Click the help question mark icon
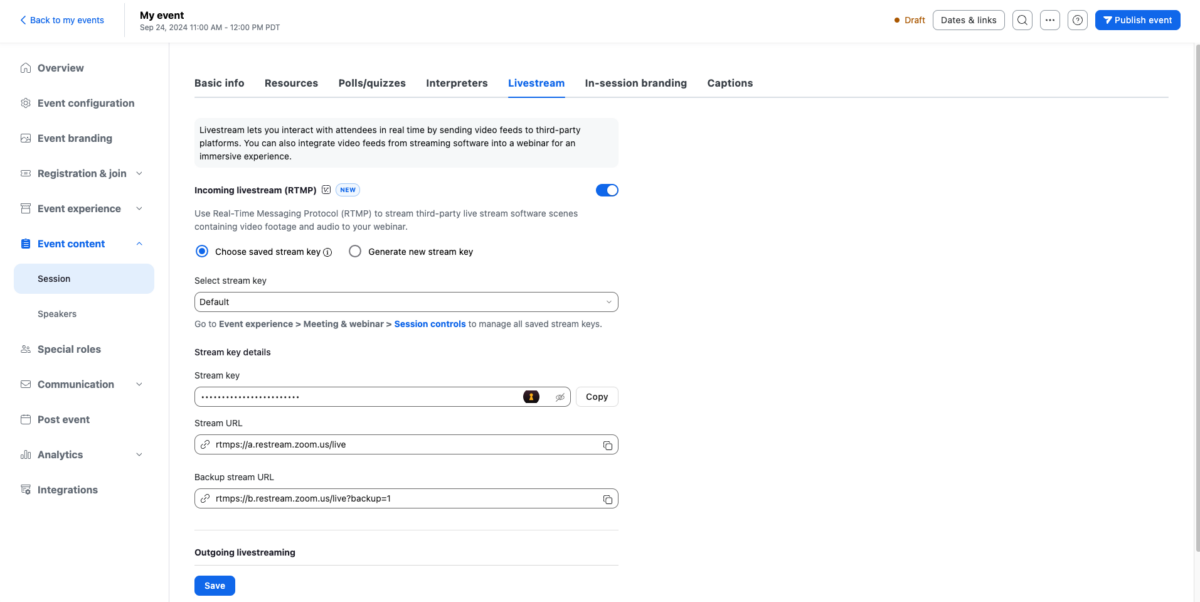Image resolution: width=1200 pixels, height=602 pixels. click(1077, 20)
